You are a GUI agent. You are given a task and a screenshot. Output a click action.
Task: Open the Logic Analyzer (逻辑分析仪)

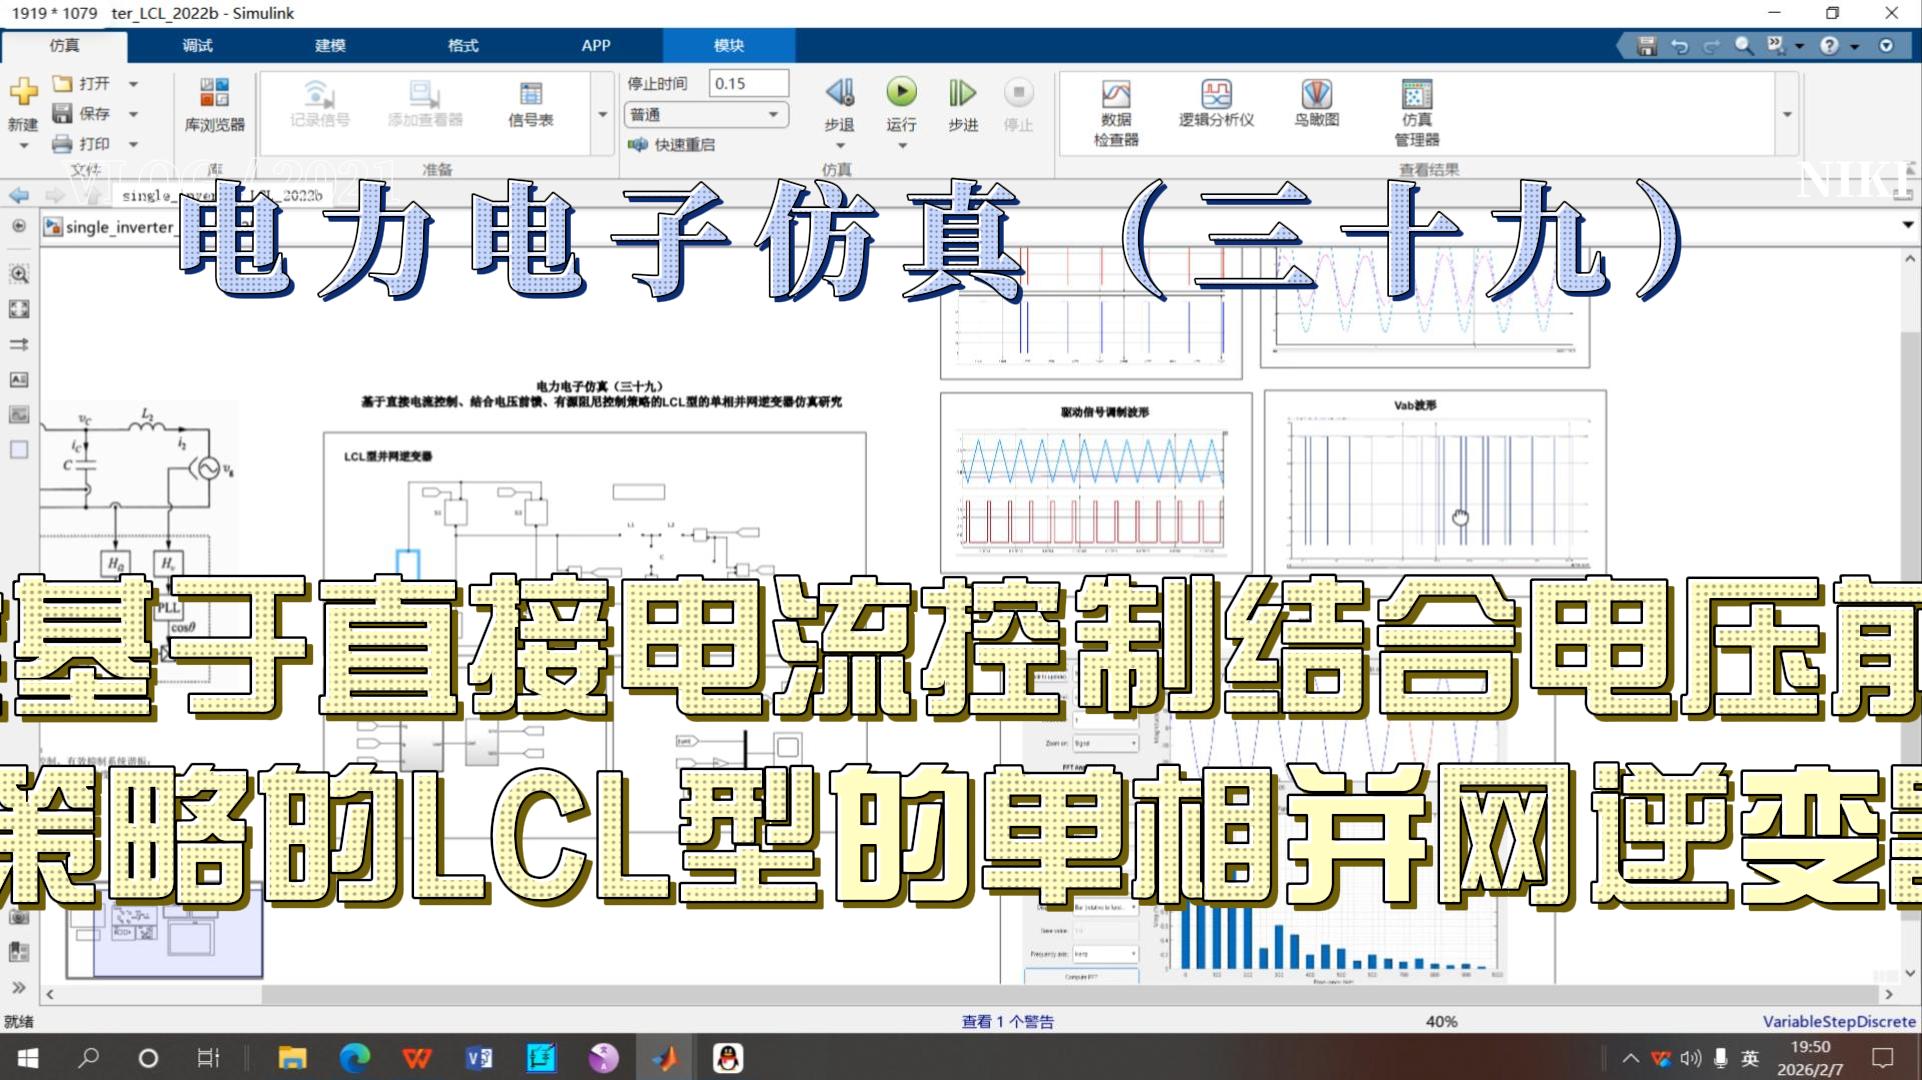[1216, 96]
